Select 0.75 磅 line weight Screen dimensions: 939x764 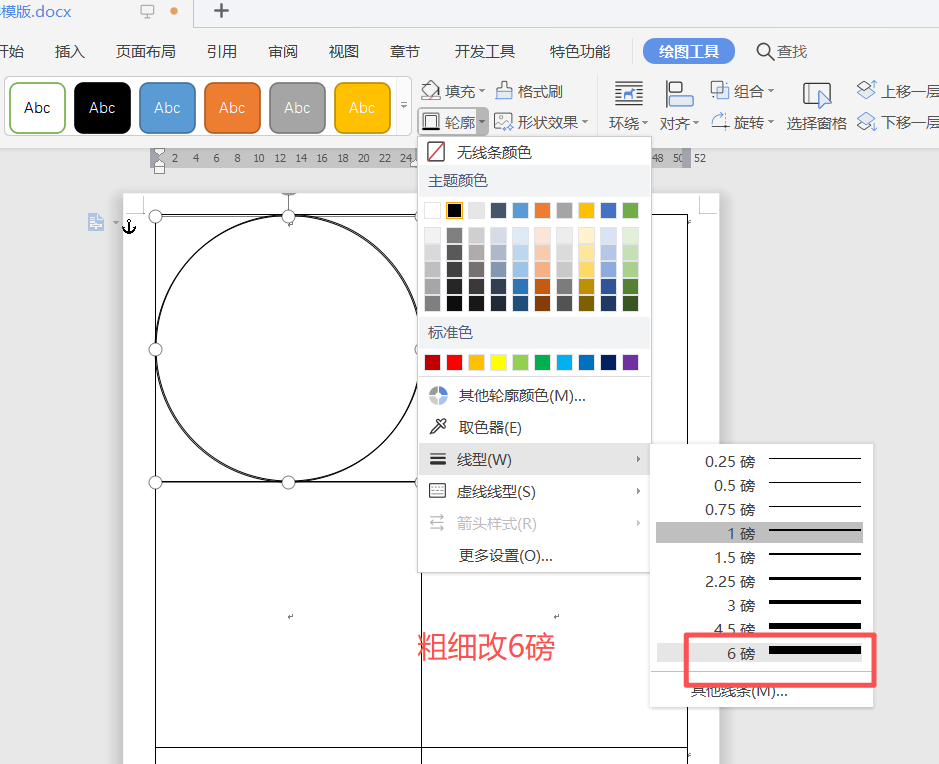pyautogui.click(x=759, y=509)
